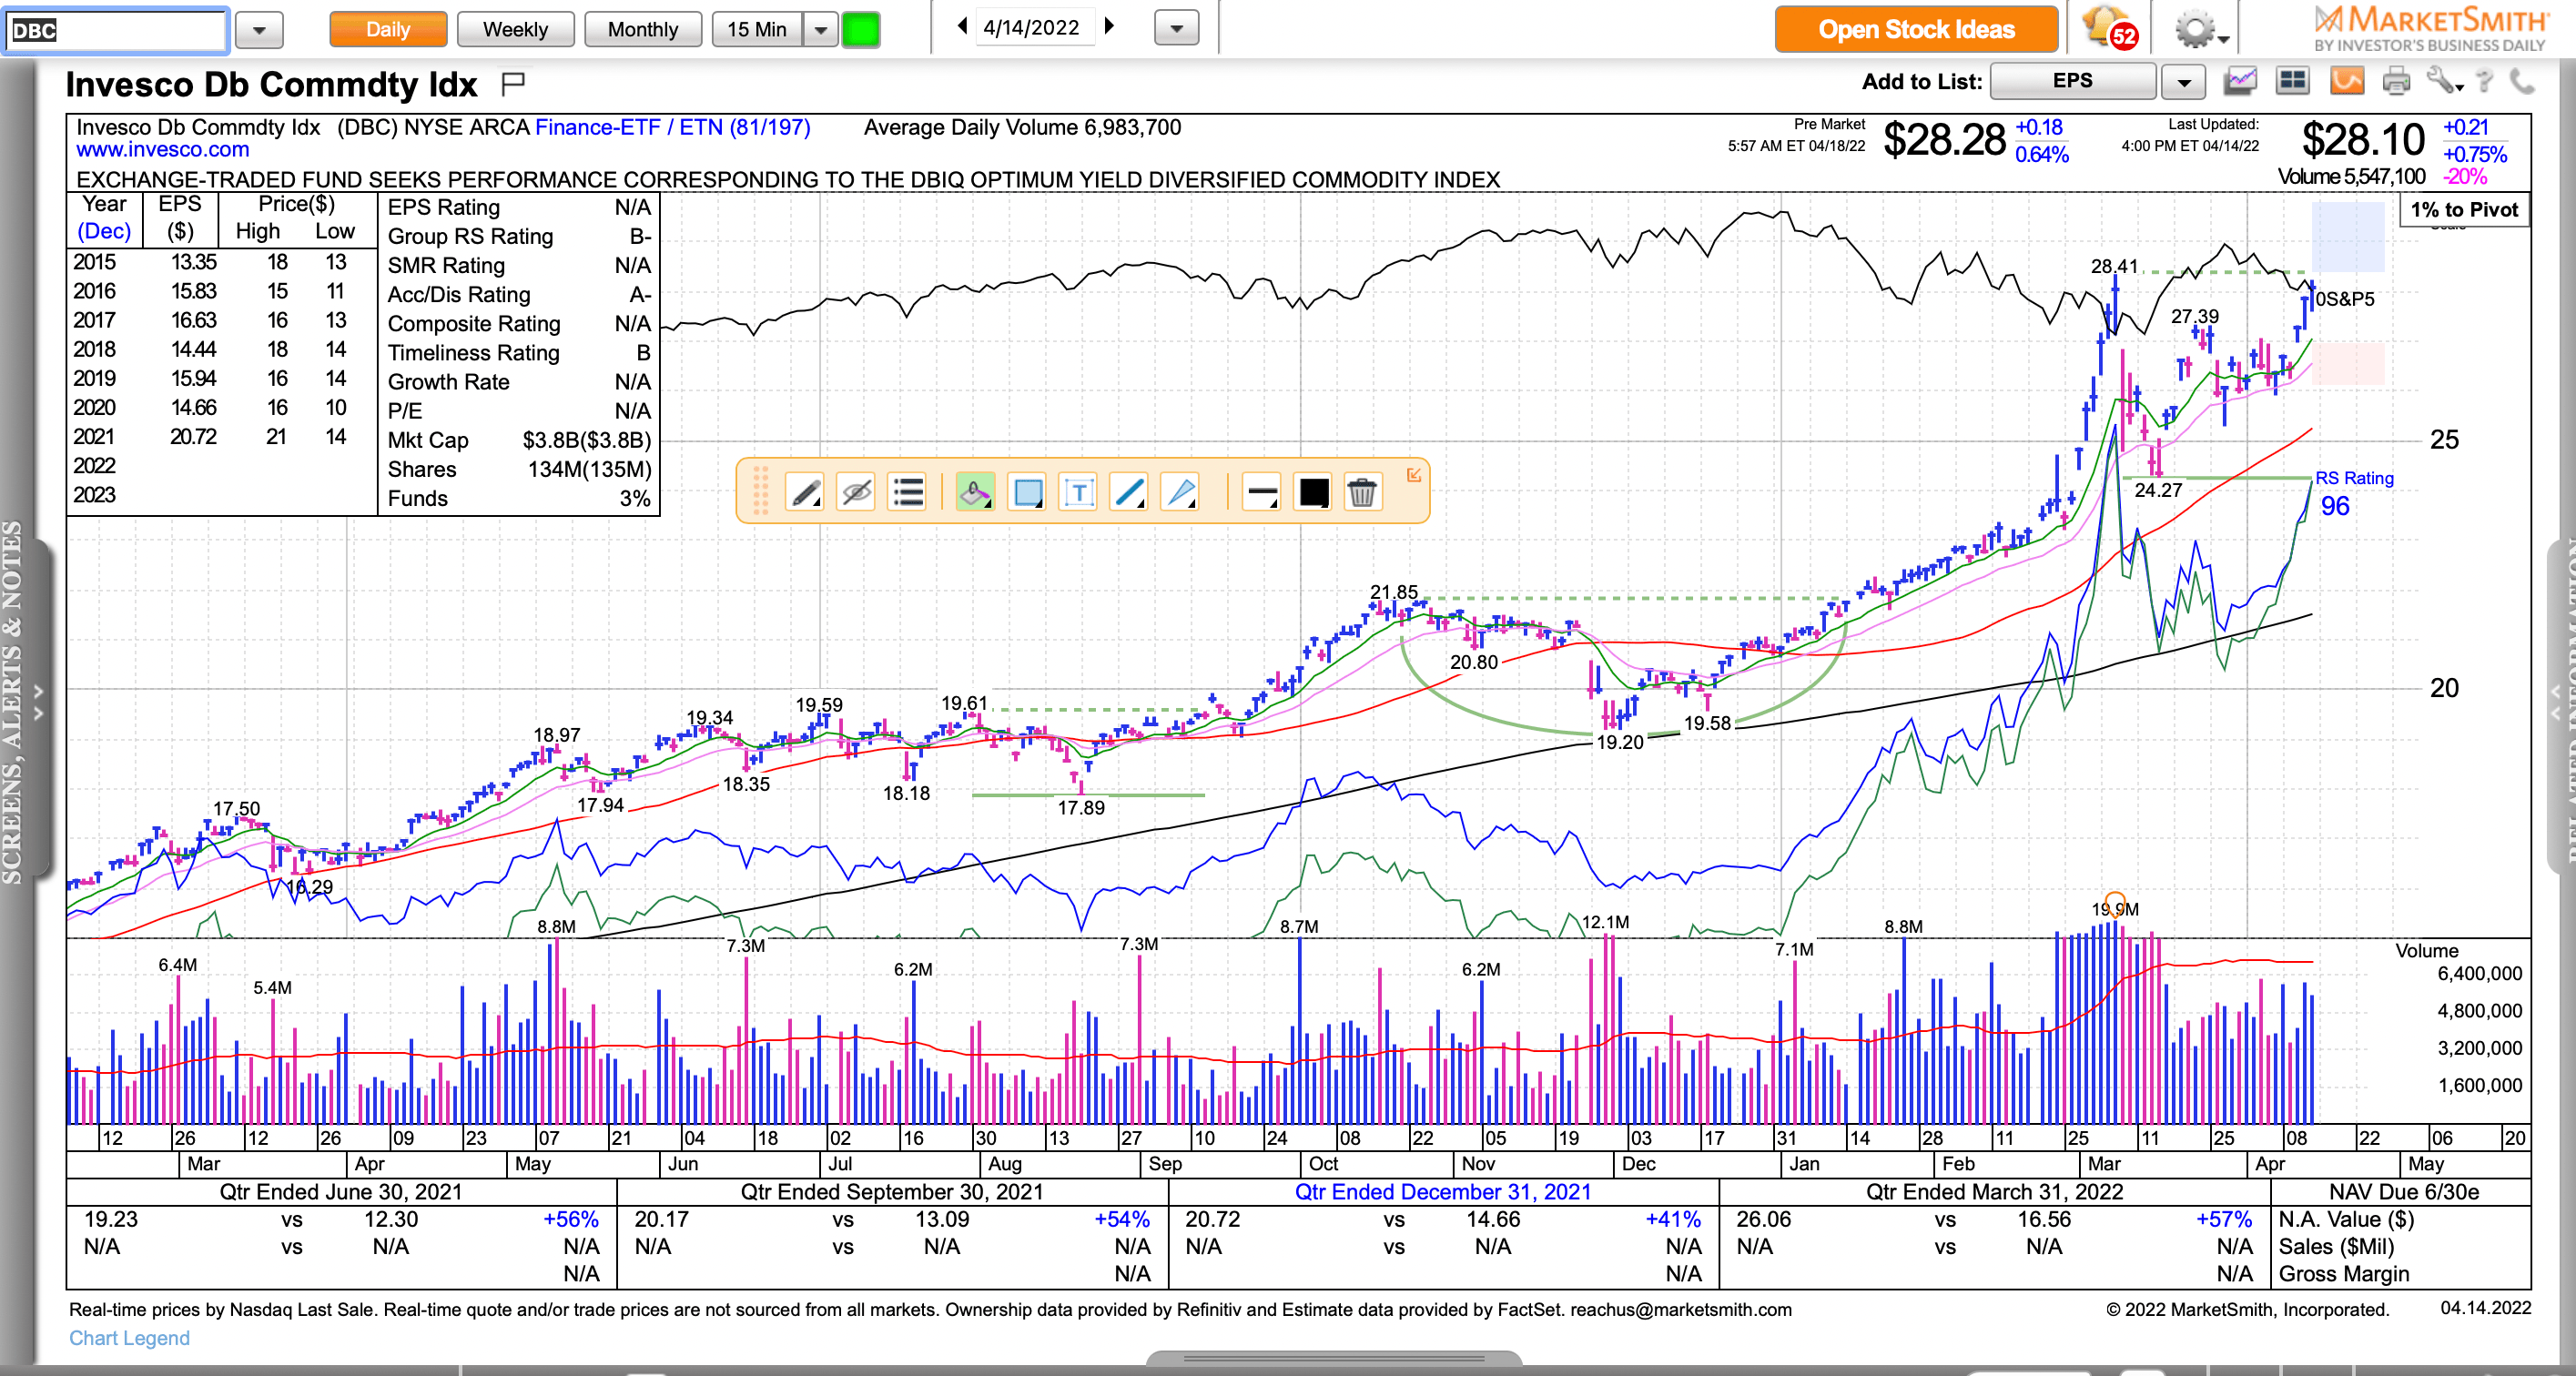This screenshot has width=2576, height=1376.
Task: Click the green status square button
Action: point(860,29)
